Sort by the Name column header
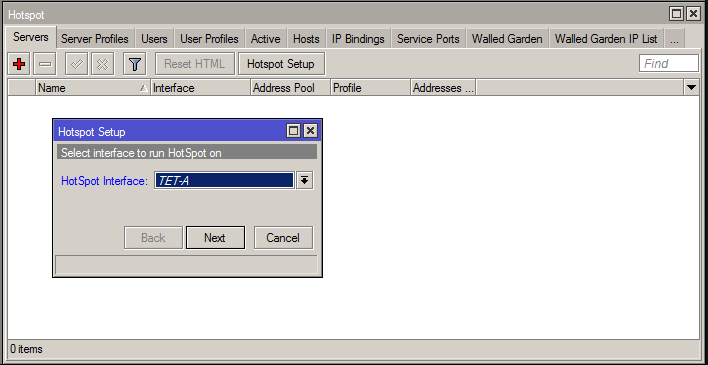This screenshot has height=365, width=708. [93, 88]
